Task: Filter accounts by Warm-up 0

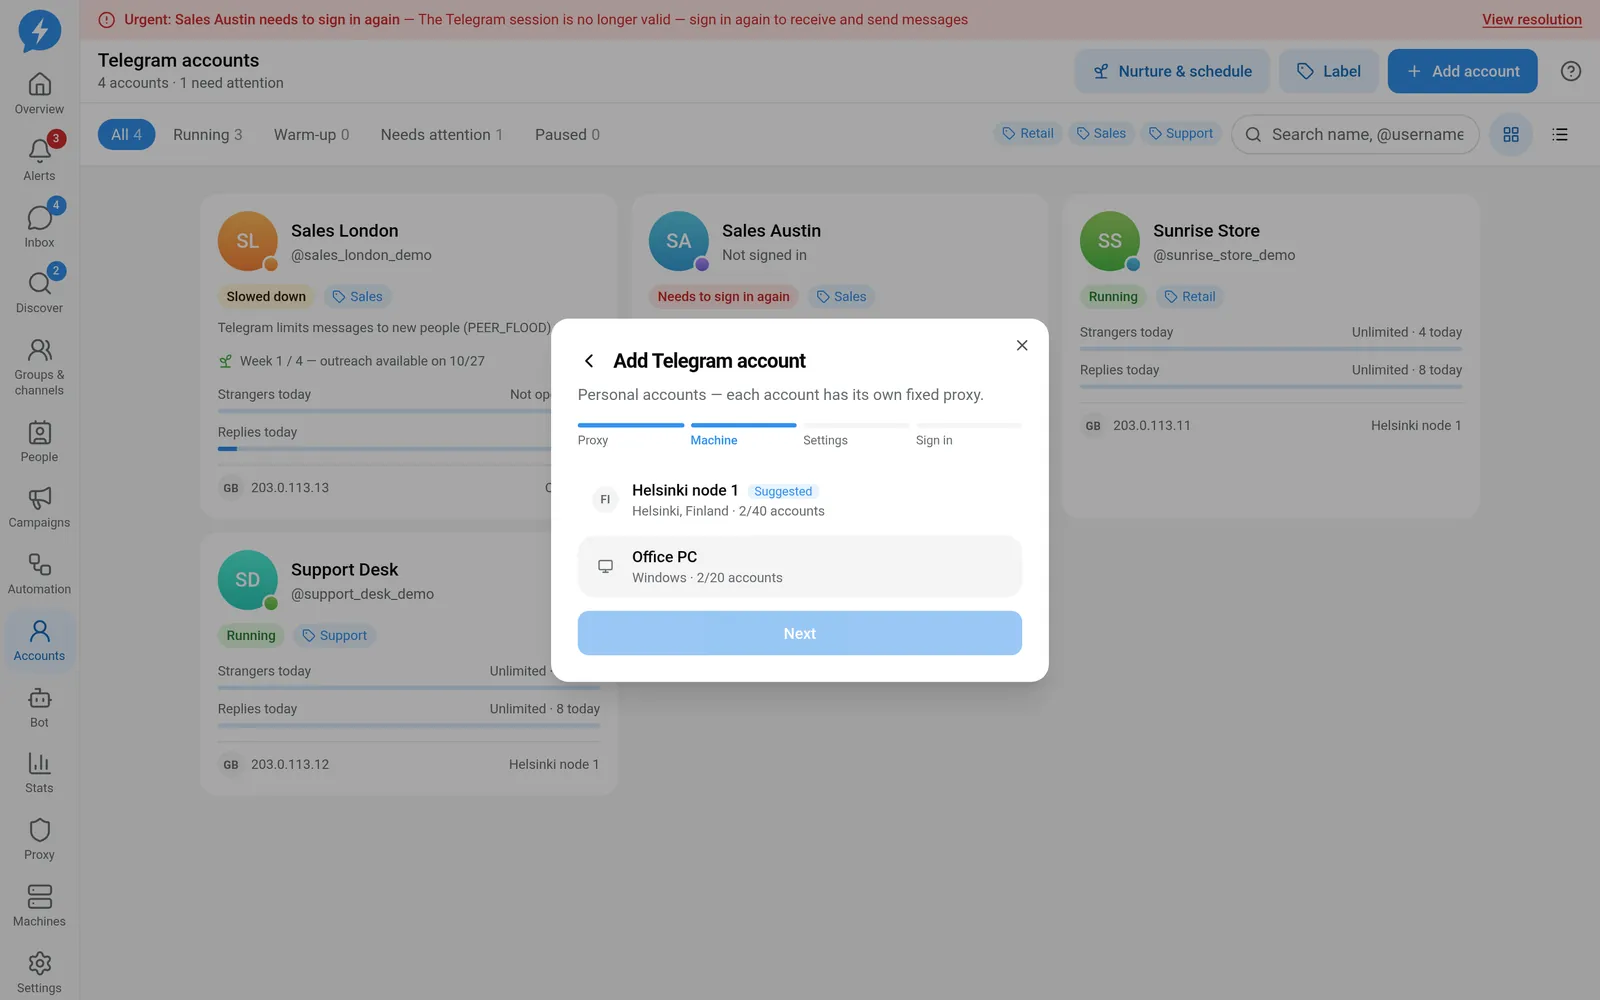Action: pyautogui.click(x=312, y=134)
